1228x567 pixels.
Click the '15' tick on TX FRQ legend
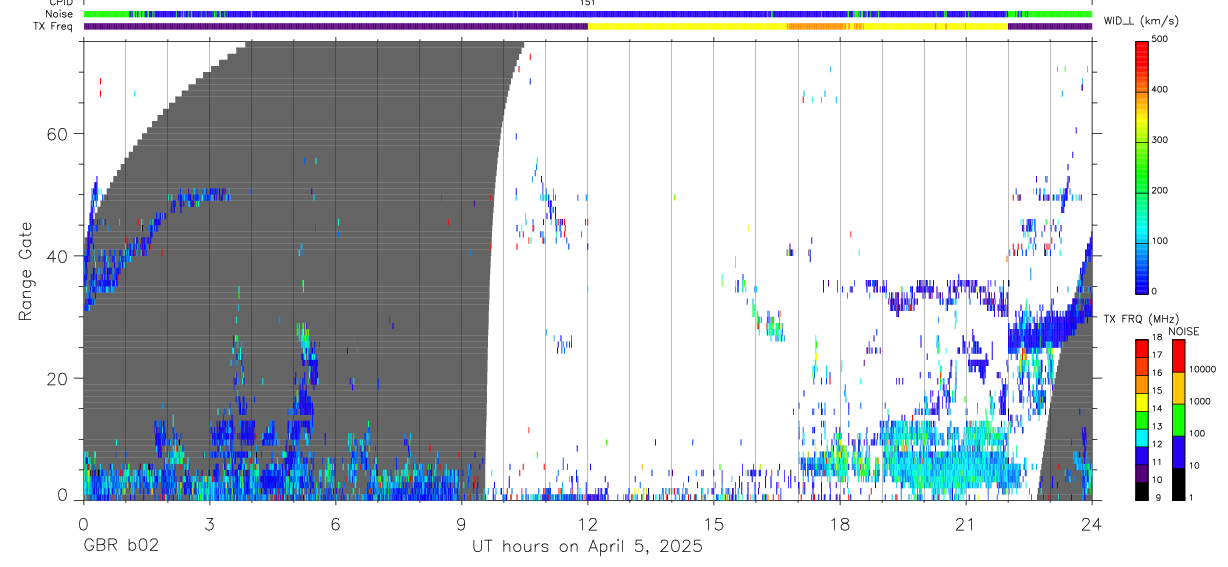[1157, 391]
